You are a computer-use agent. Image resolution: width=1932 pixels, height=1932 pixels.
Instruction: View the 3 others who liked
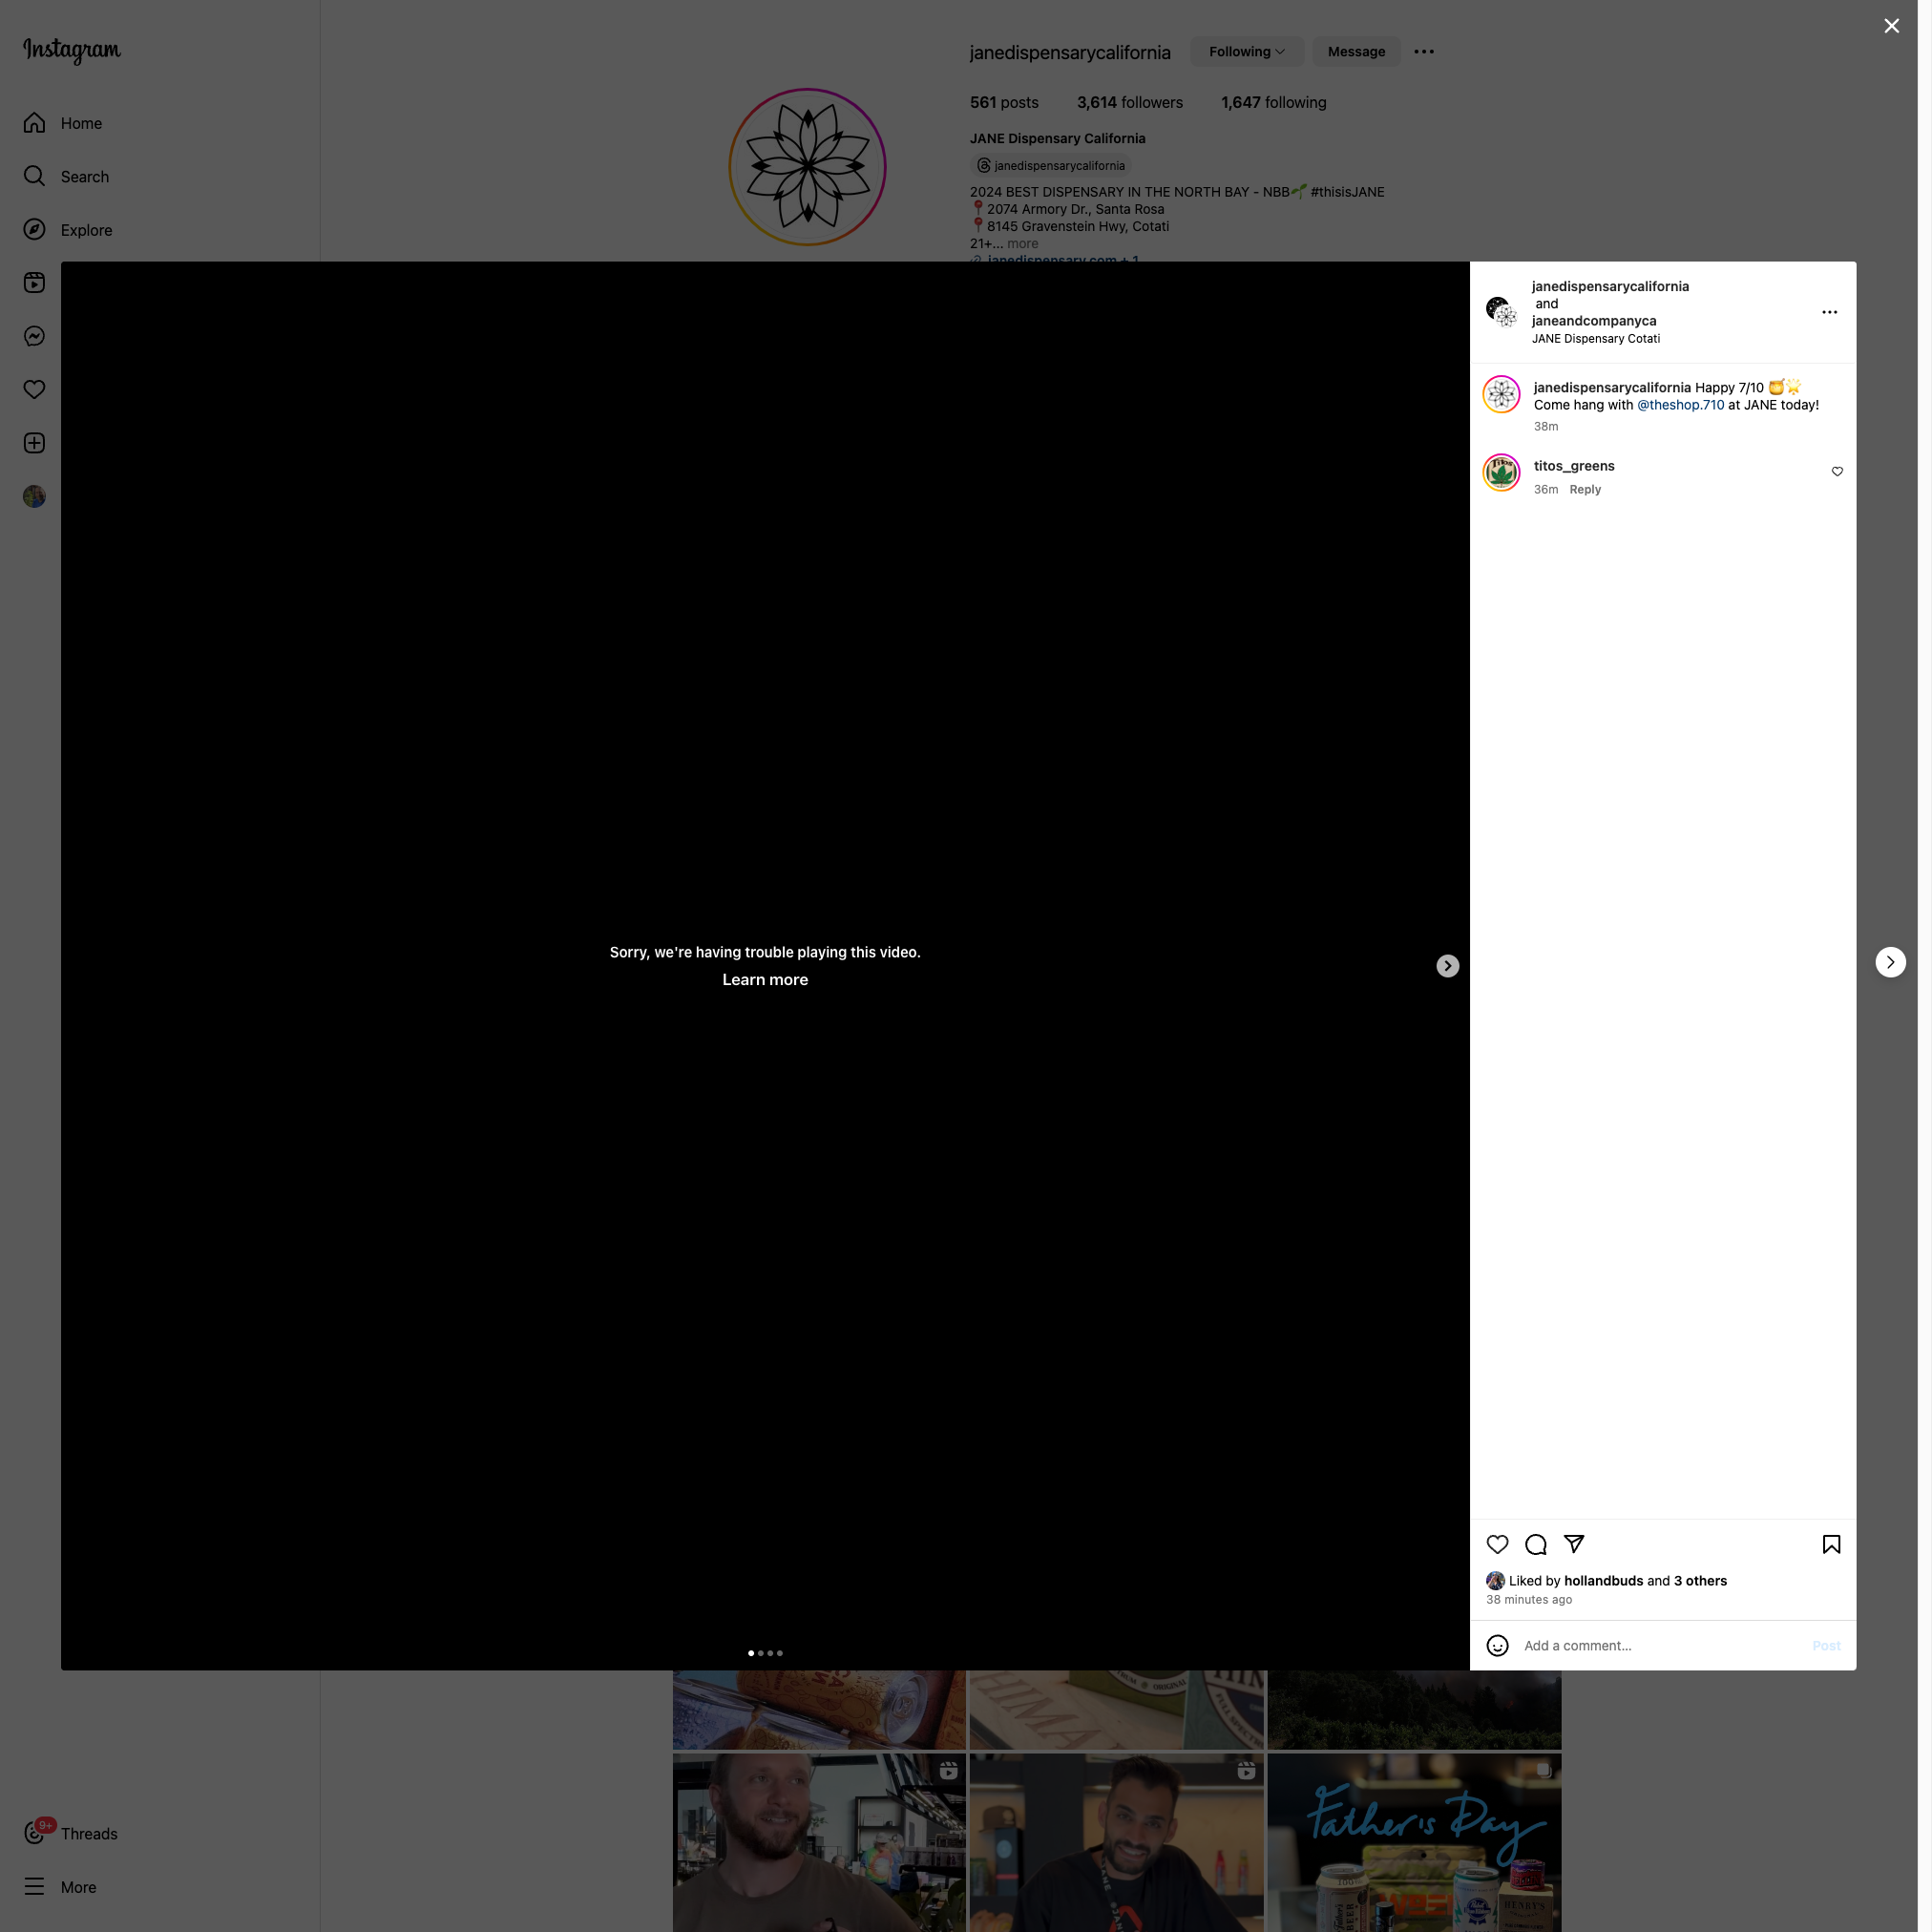tap(1700, 1581)
